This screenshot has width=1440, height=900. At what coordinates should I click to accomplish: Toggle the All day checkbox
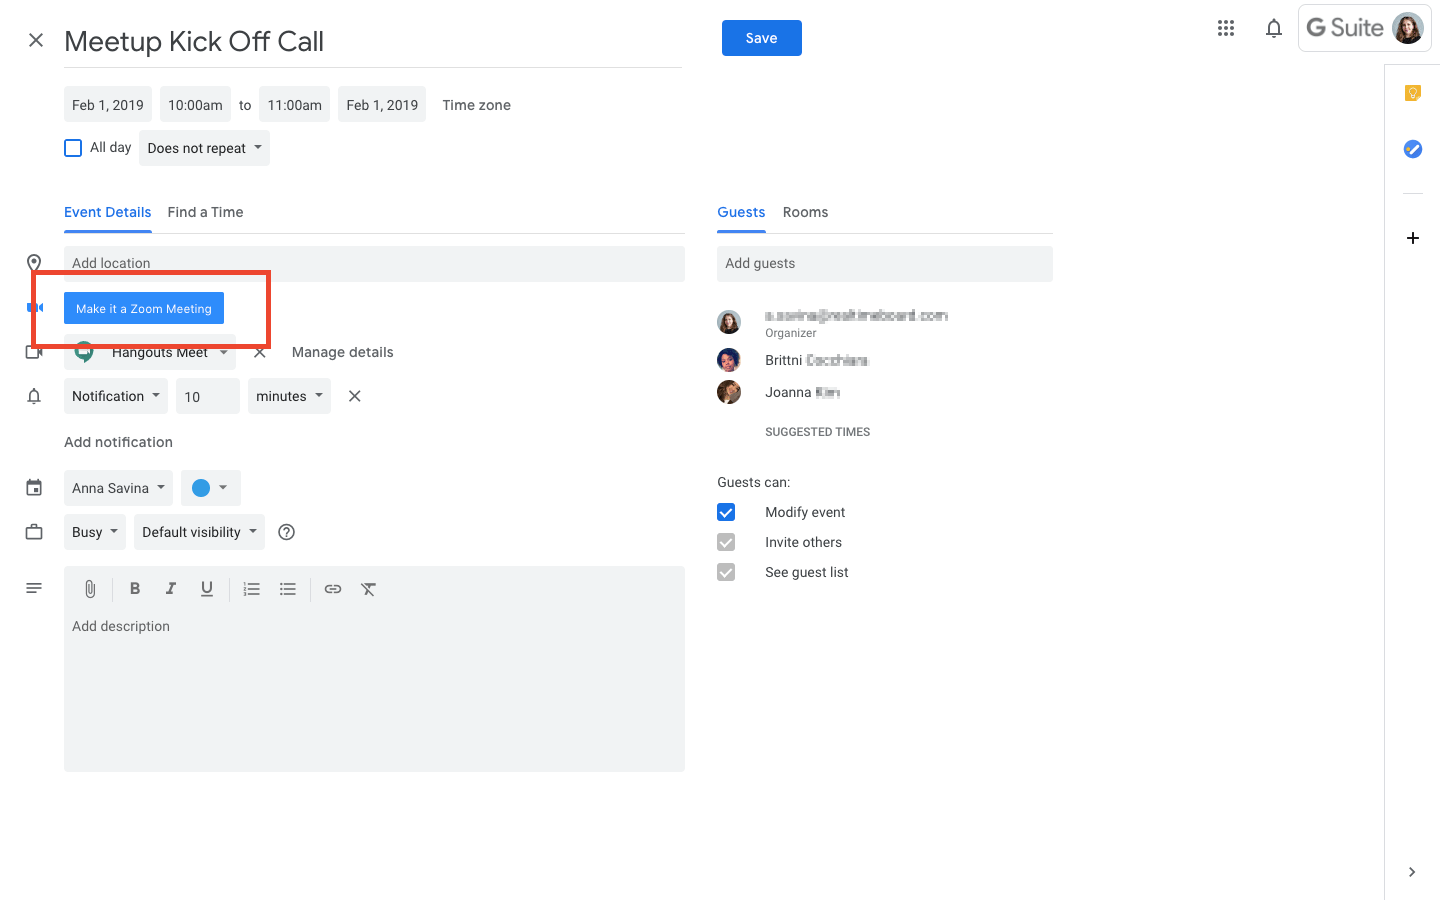73,148
